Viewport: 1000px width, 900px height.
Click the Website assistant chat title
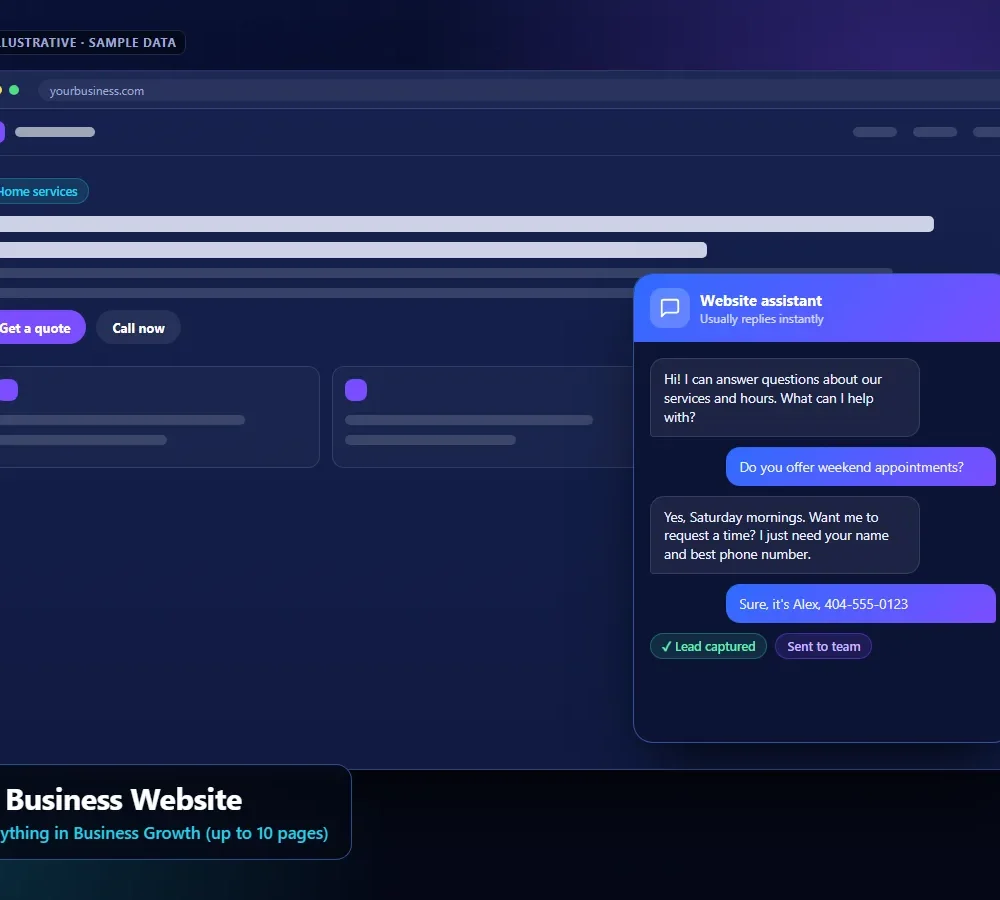(x=760, y=300)
